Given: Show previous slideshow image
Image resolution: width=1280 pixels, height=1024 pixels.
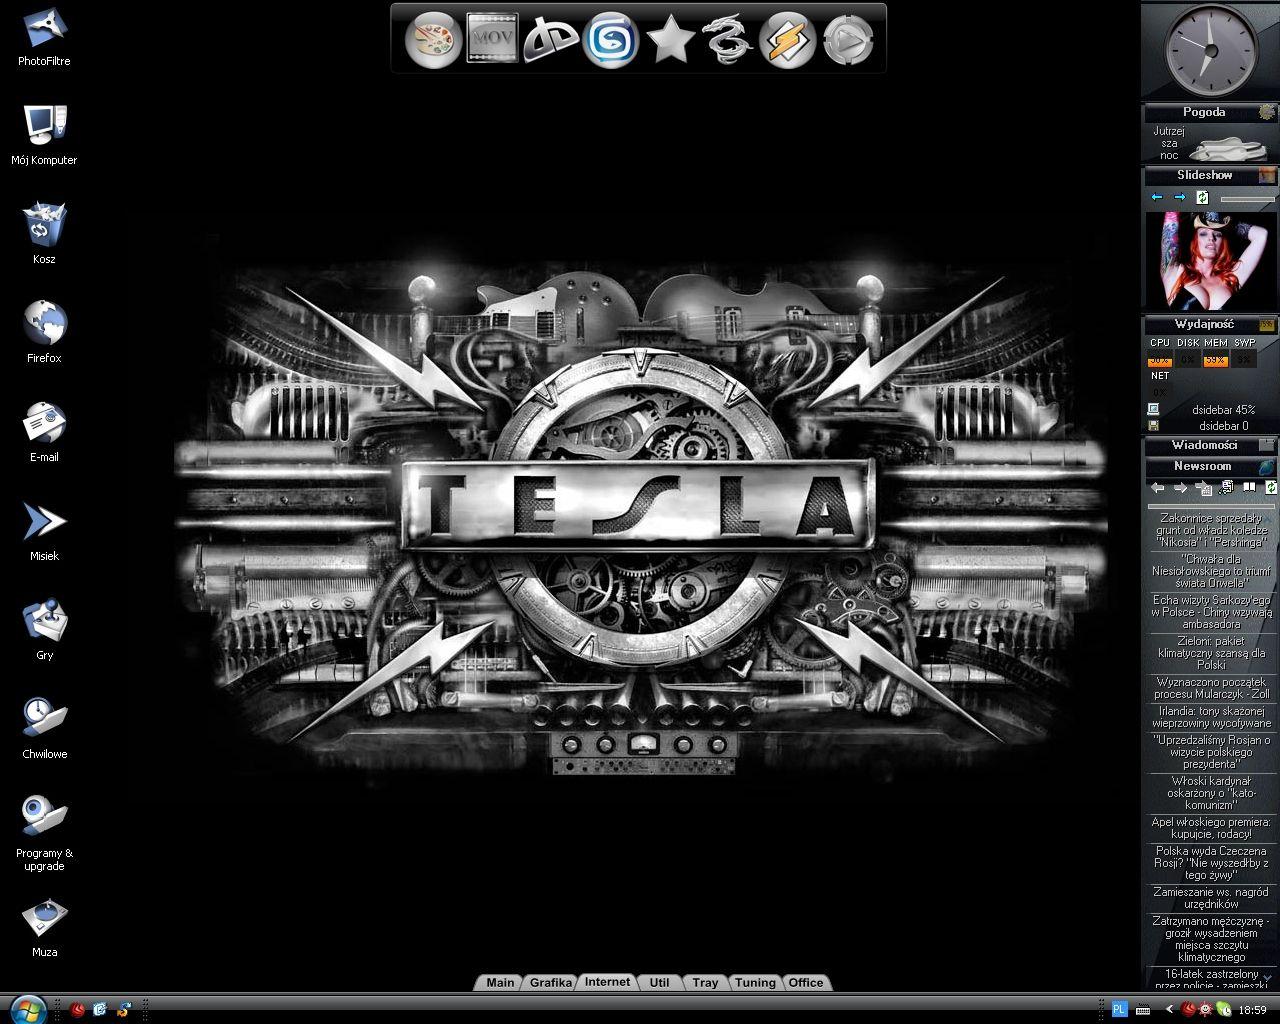Looking at the screenshot, I should 1157,197.
